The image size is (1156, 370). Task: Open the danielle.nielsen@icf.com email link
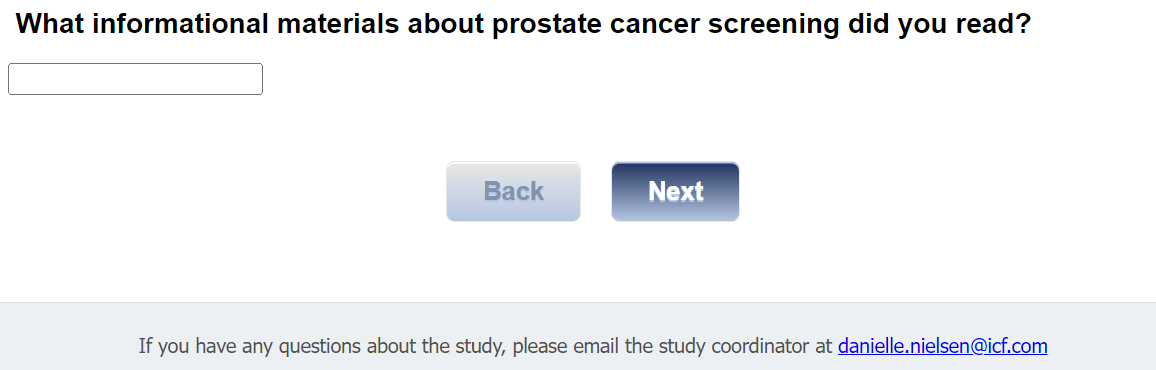click(x=942, y=346)
